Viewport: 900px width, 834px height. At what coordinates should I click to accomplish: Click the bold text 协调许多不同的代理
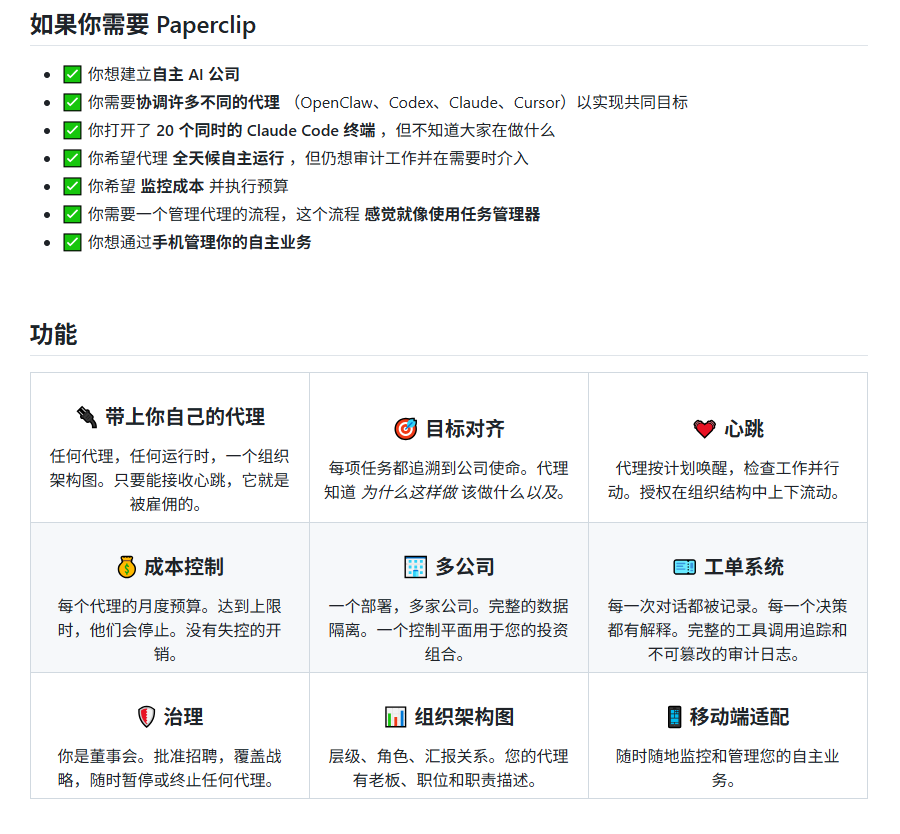click(208, 103)
